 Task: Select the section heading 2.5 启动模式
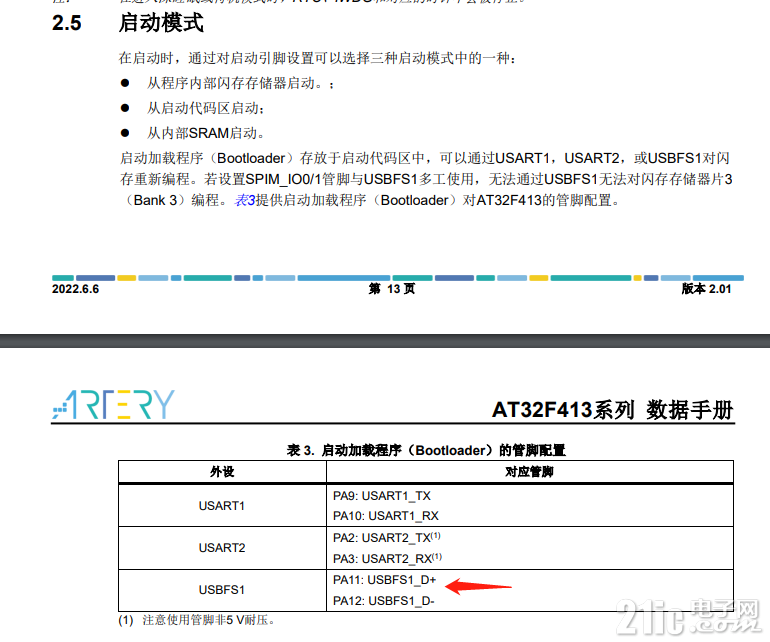128,23
